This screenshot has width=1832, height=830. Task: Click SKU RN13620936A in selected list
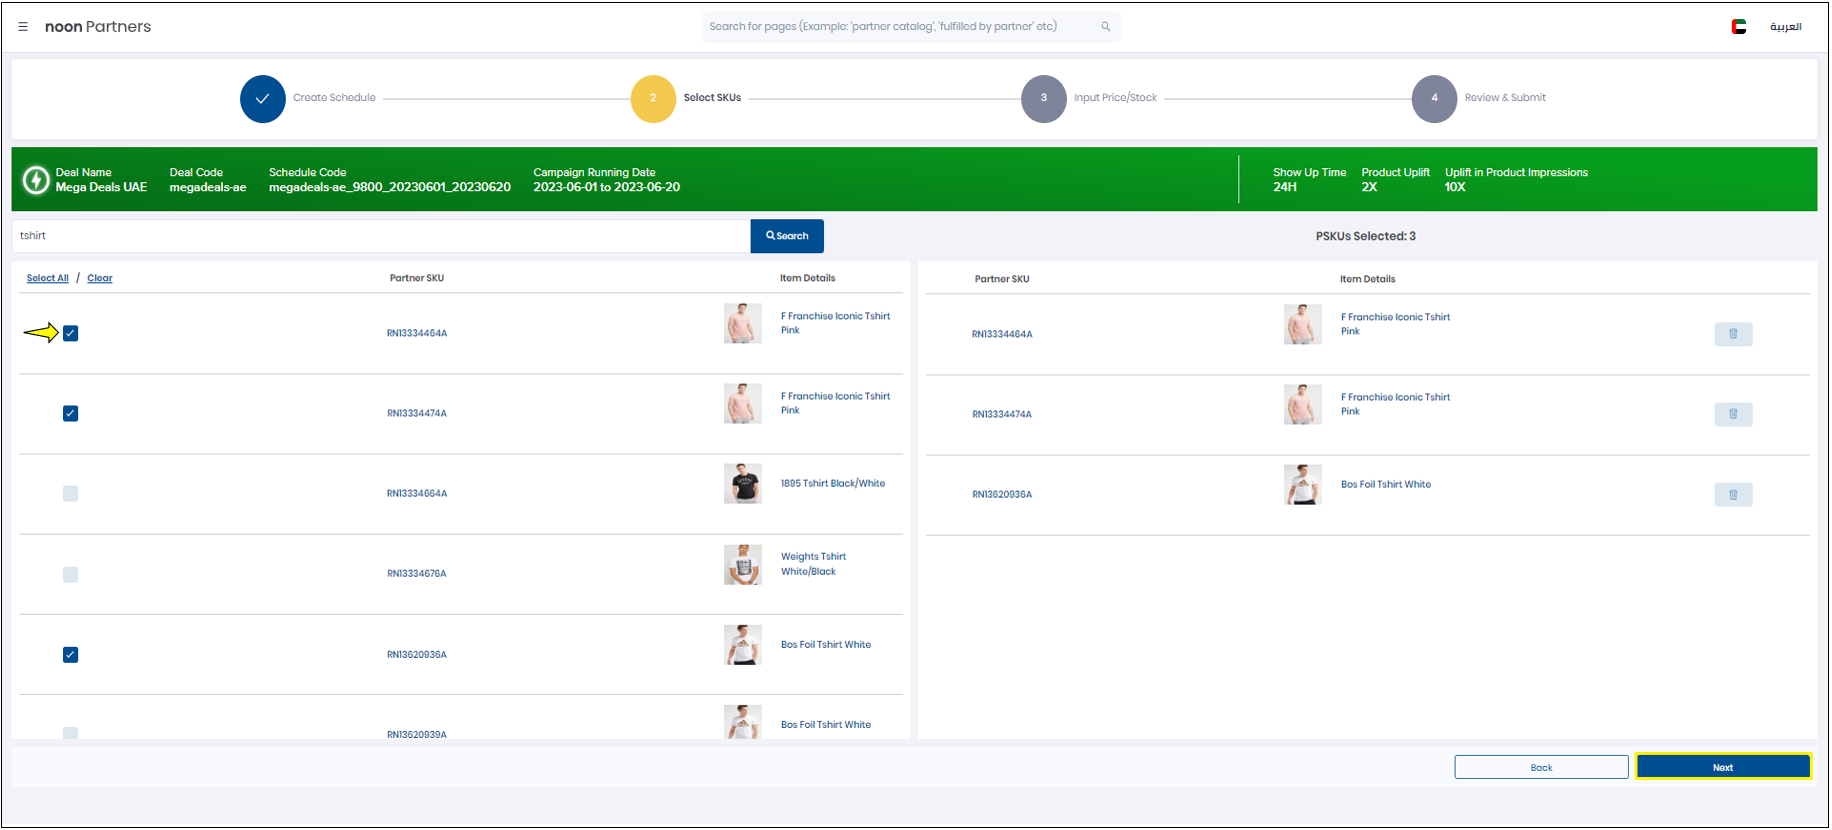[1002, 495]
